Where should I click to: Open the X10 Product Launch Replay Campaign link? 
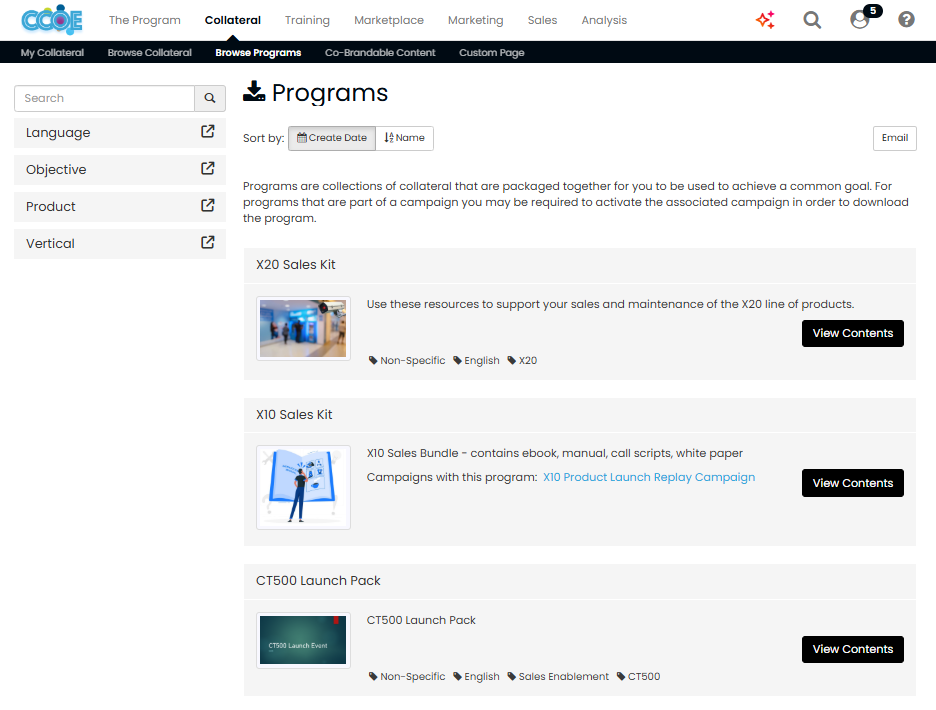[x=648, y=477]
